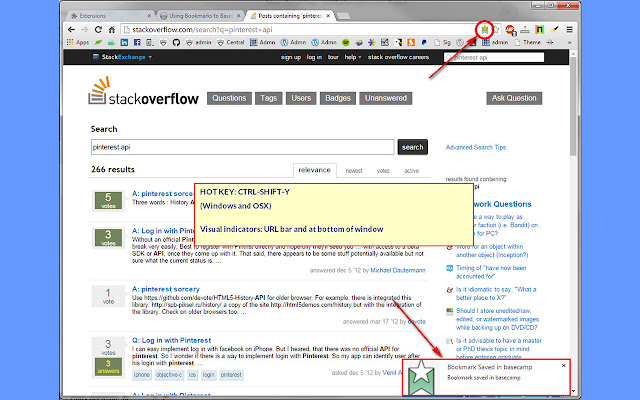
Task: Reload the current page
Action: click(x=98, y=29)
